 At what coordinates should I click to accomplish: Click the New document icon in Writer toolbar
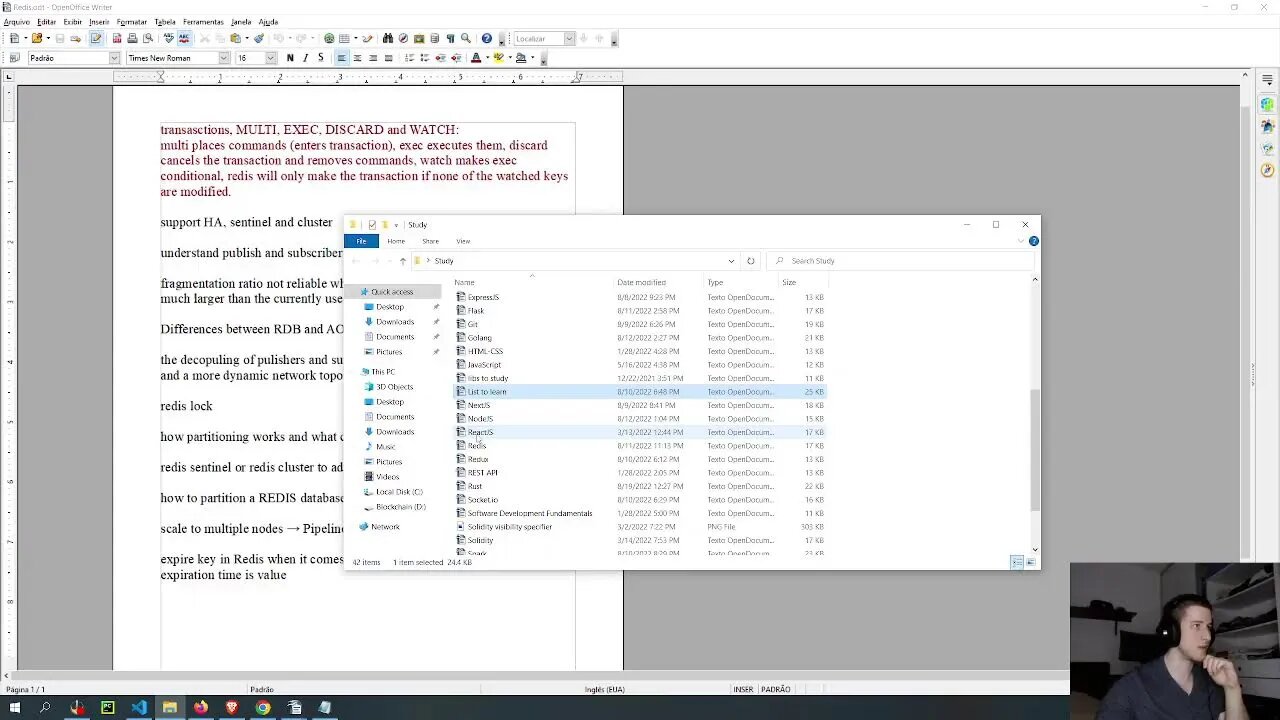pyautogui.click(x=14, y=39)
